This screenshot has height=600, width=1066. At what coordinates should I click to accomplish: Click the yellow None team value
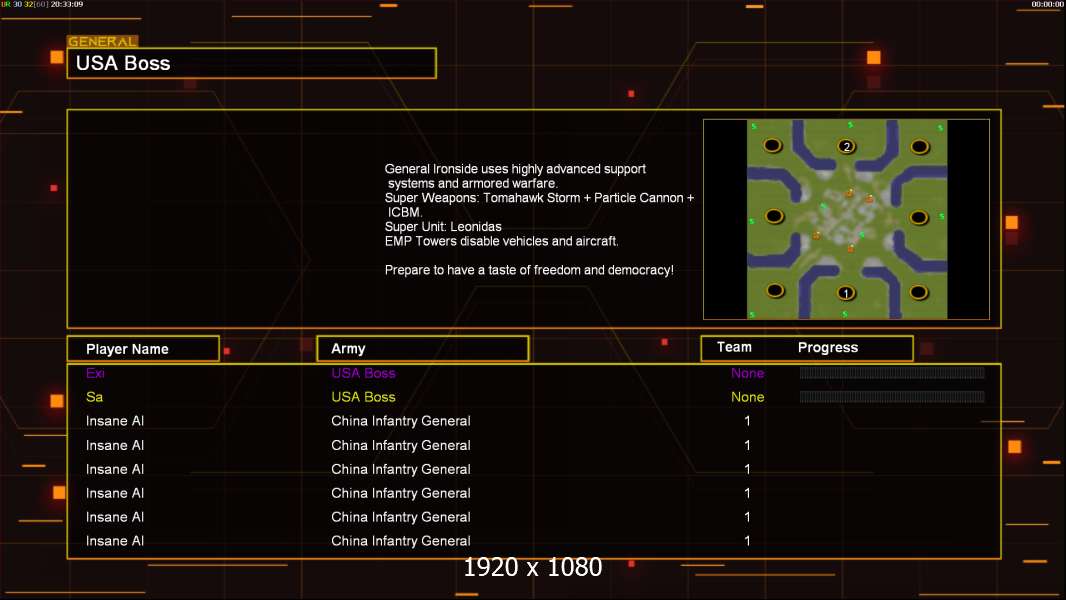pos(747,397)
